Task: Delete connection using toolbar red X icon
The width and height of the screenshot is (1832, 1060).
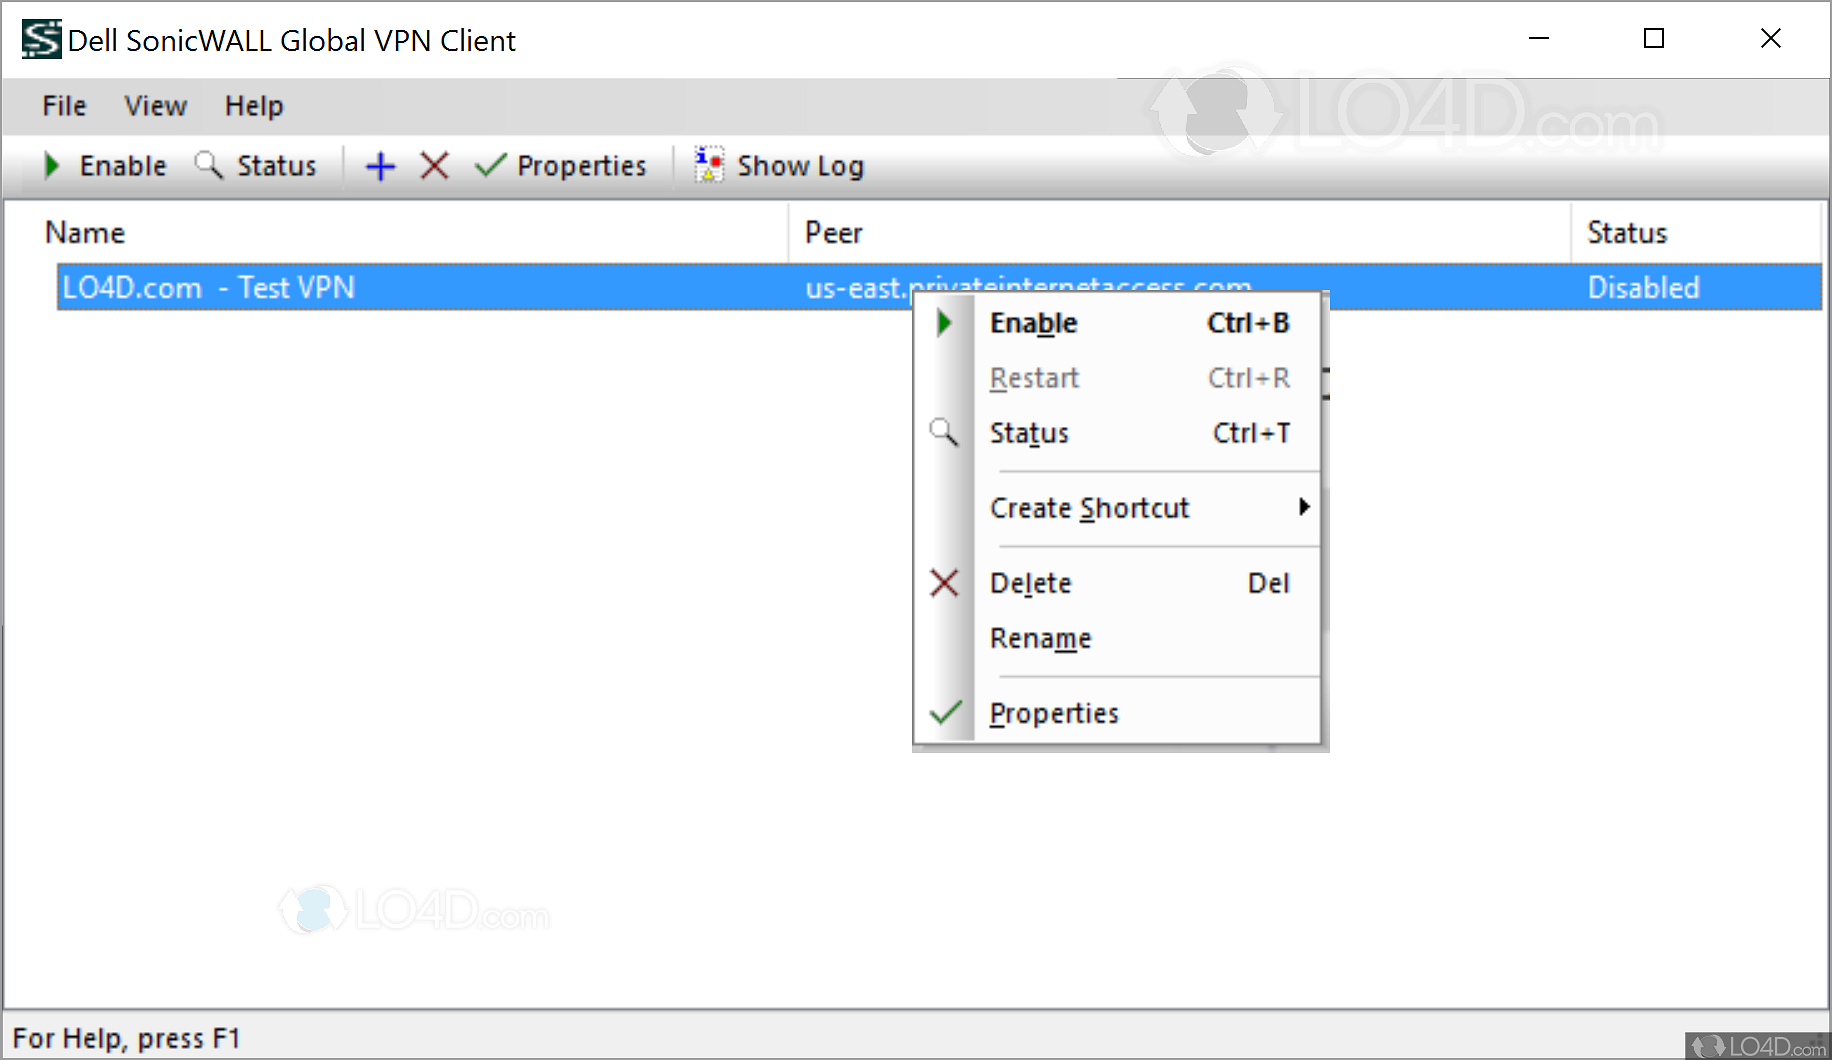Action: [x=434, y=166]
